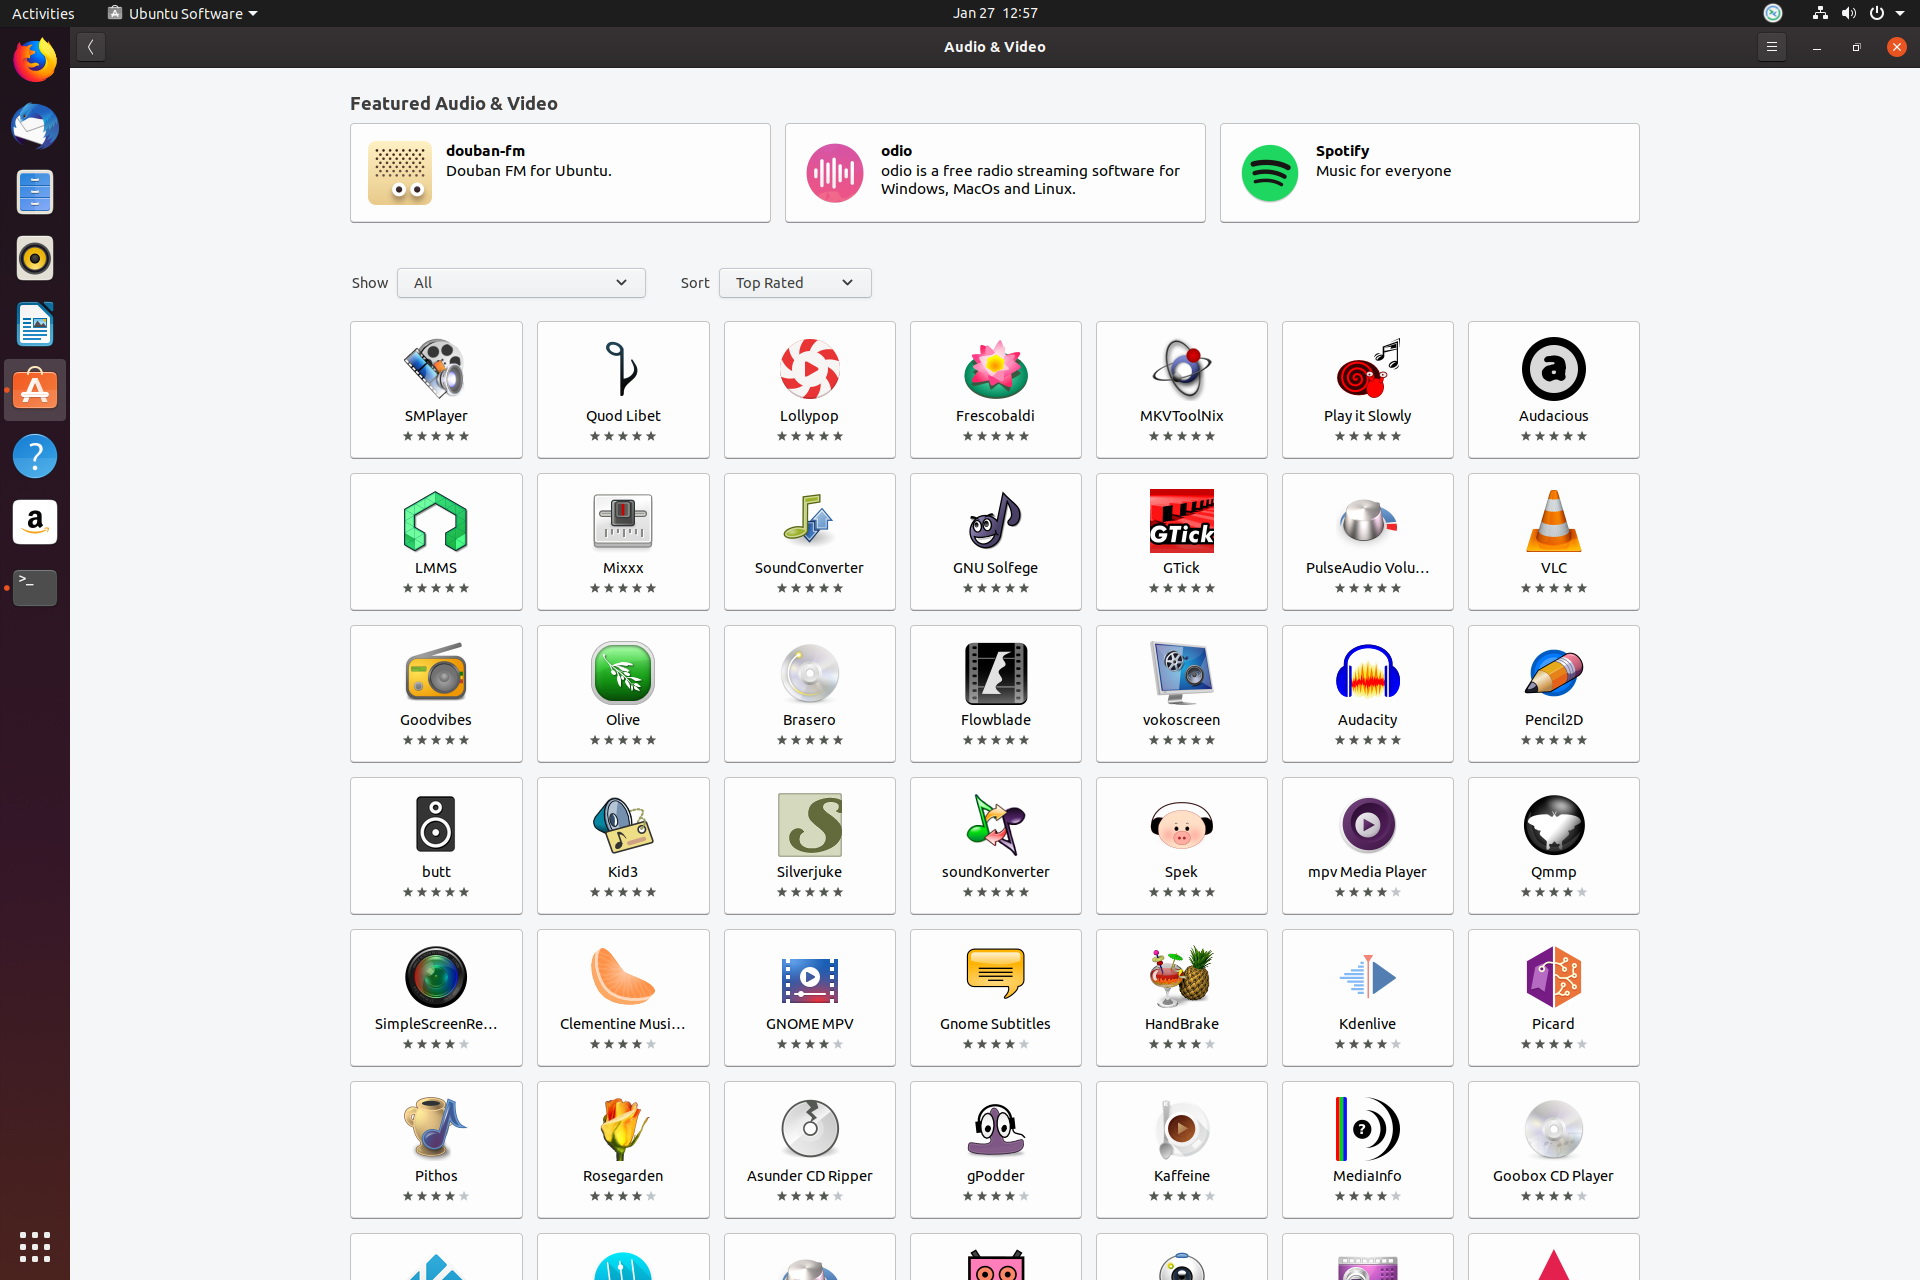Launch Firefox from the dock
This screenshot has height=1280, width=1920.
click(35, 60)
